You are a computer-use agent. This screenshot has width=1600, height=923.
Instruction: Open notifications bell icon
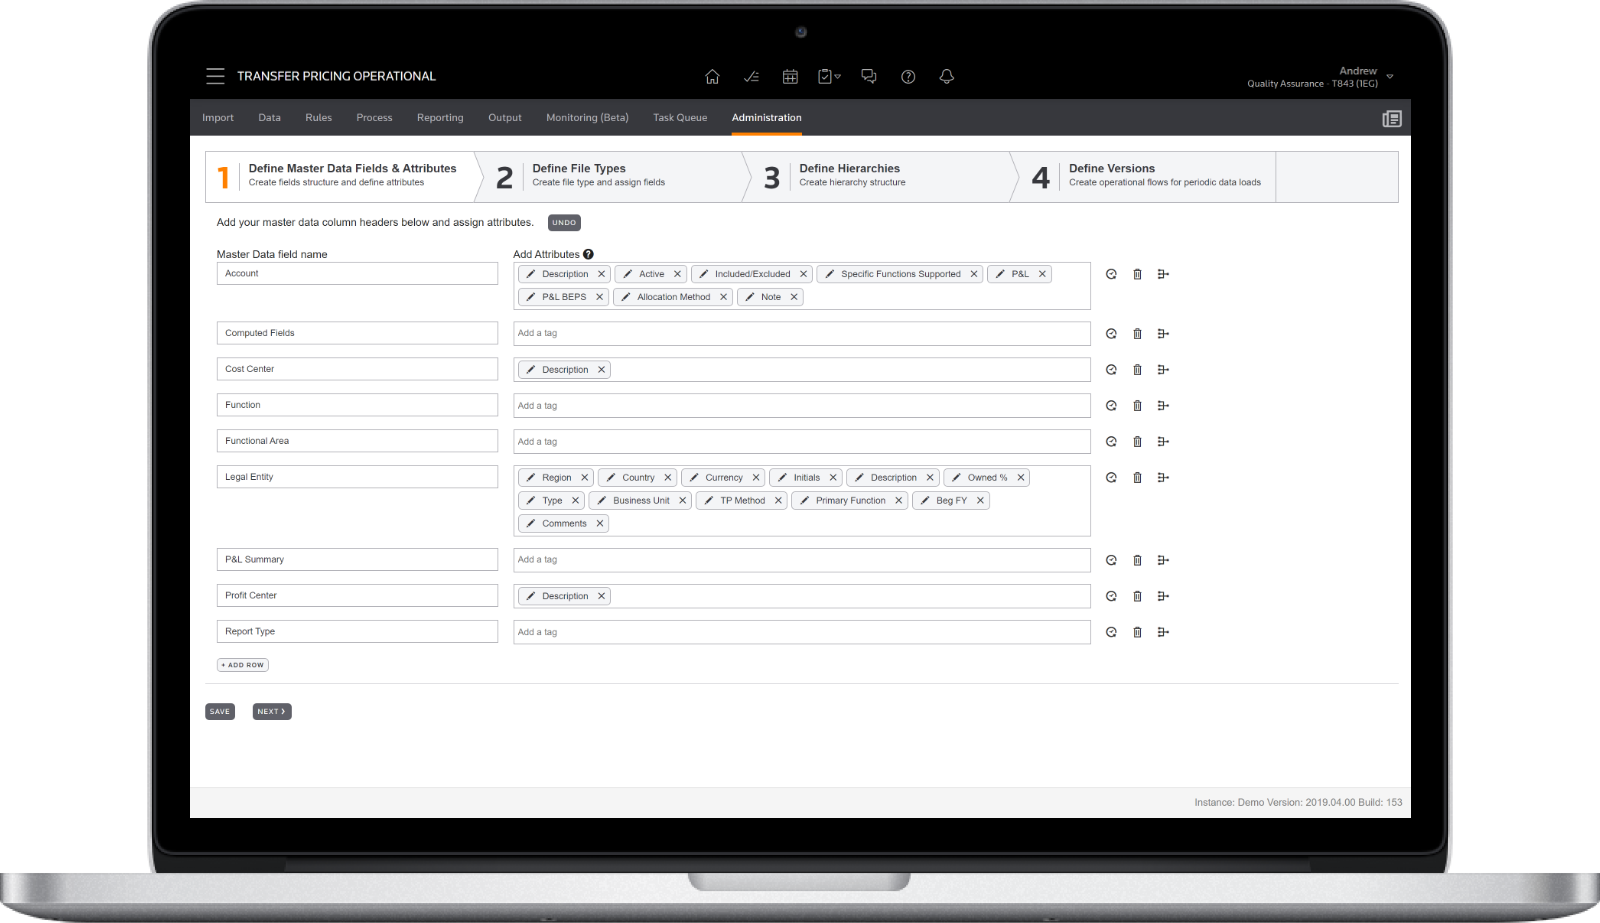coord(947,77)
